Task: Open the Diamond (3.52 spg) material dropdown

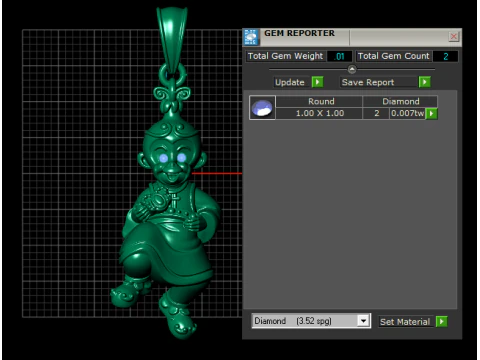Action: (x=363, y=321)
